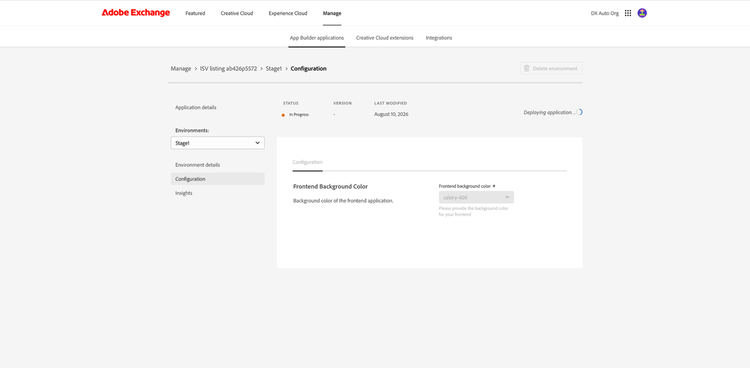
Task: Expand the Stage1 environments dropdown
Action: [x=218, y=143]
